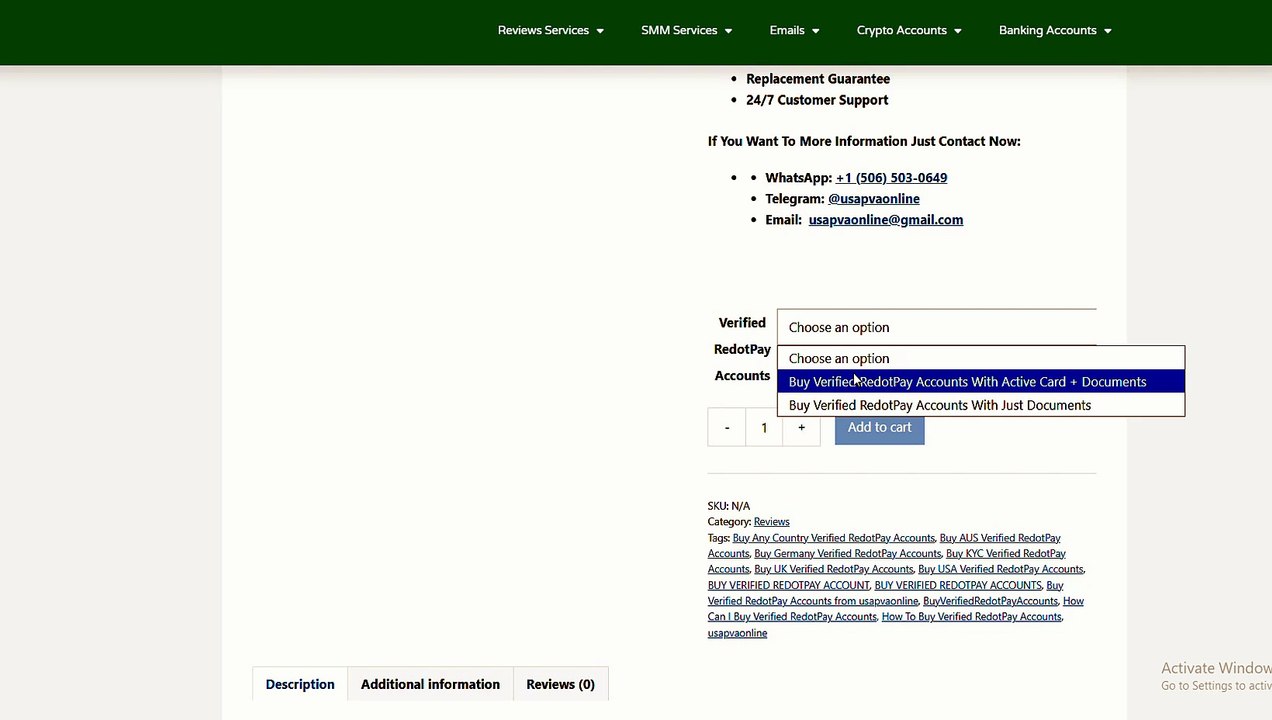1272x720 pixels.
Task: Open tag BuyVerifiedRedotPayAccounts
Action: pyautogui.click(x=990, y=601)
